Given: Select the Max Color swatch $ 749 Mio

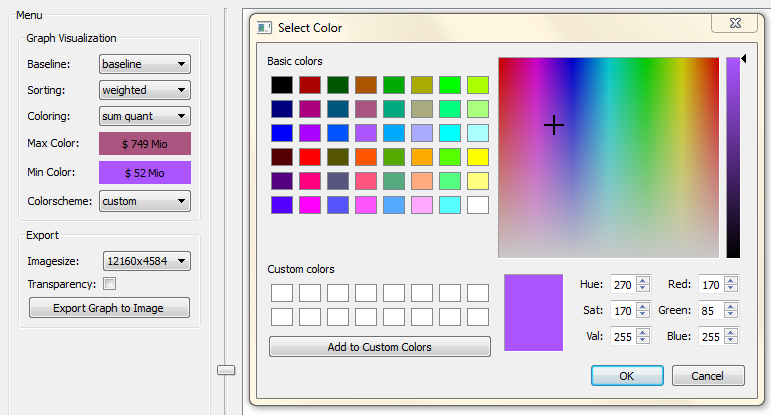Looking at the screenshot, I should (145, 144).
